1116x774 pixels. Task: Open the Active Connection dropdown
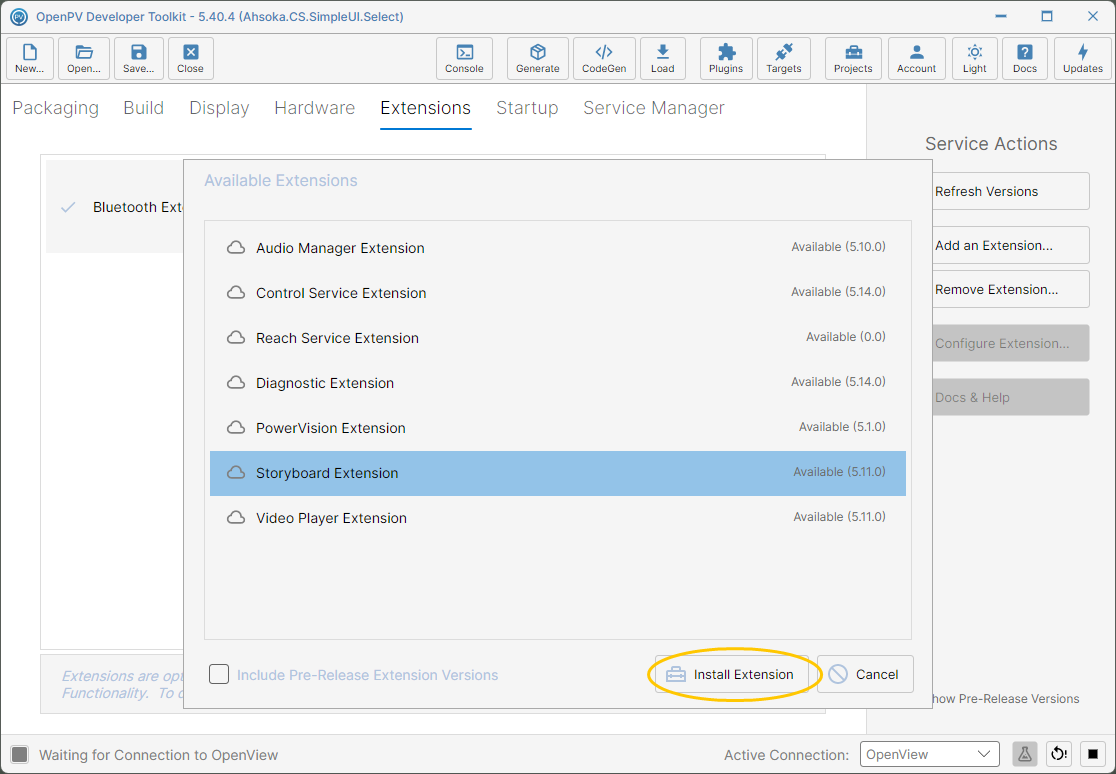click(930, 754)
